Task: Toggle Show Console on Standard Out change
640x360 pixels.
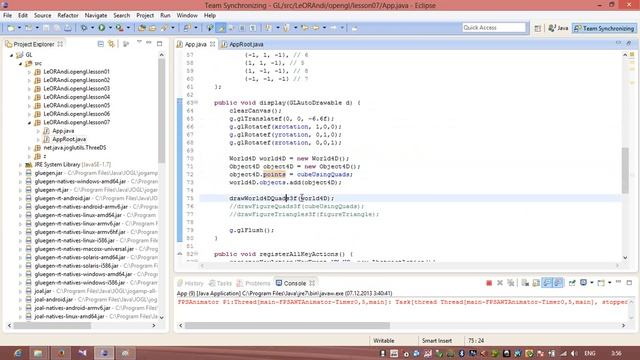Action: (547, 283)
